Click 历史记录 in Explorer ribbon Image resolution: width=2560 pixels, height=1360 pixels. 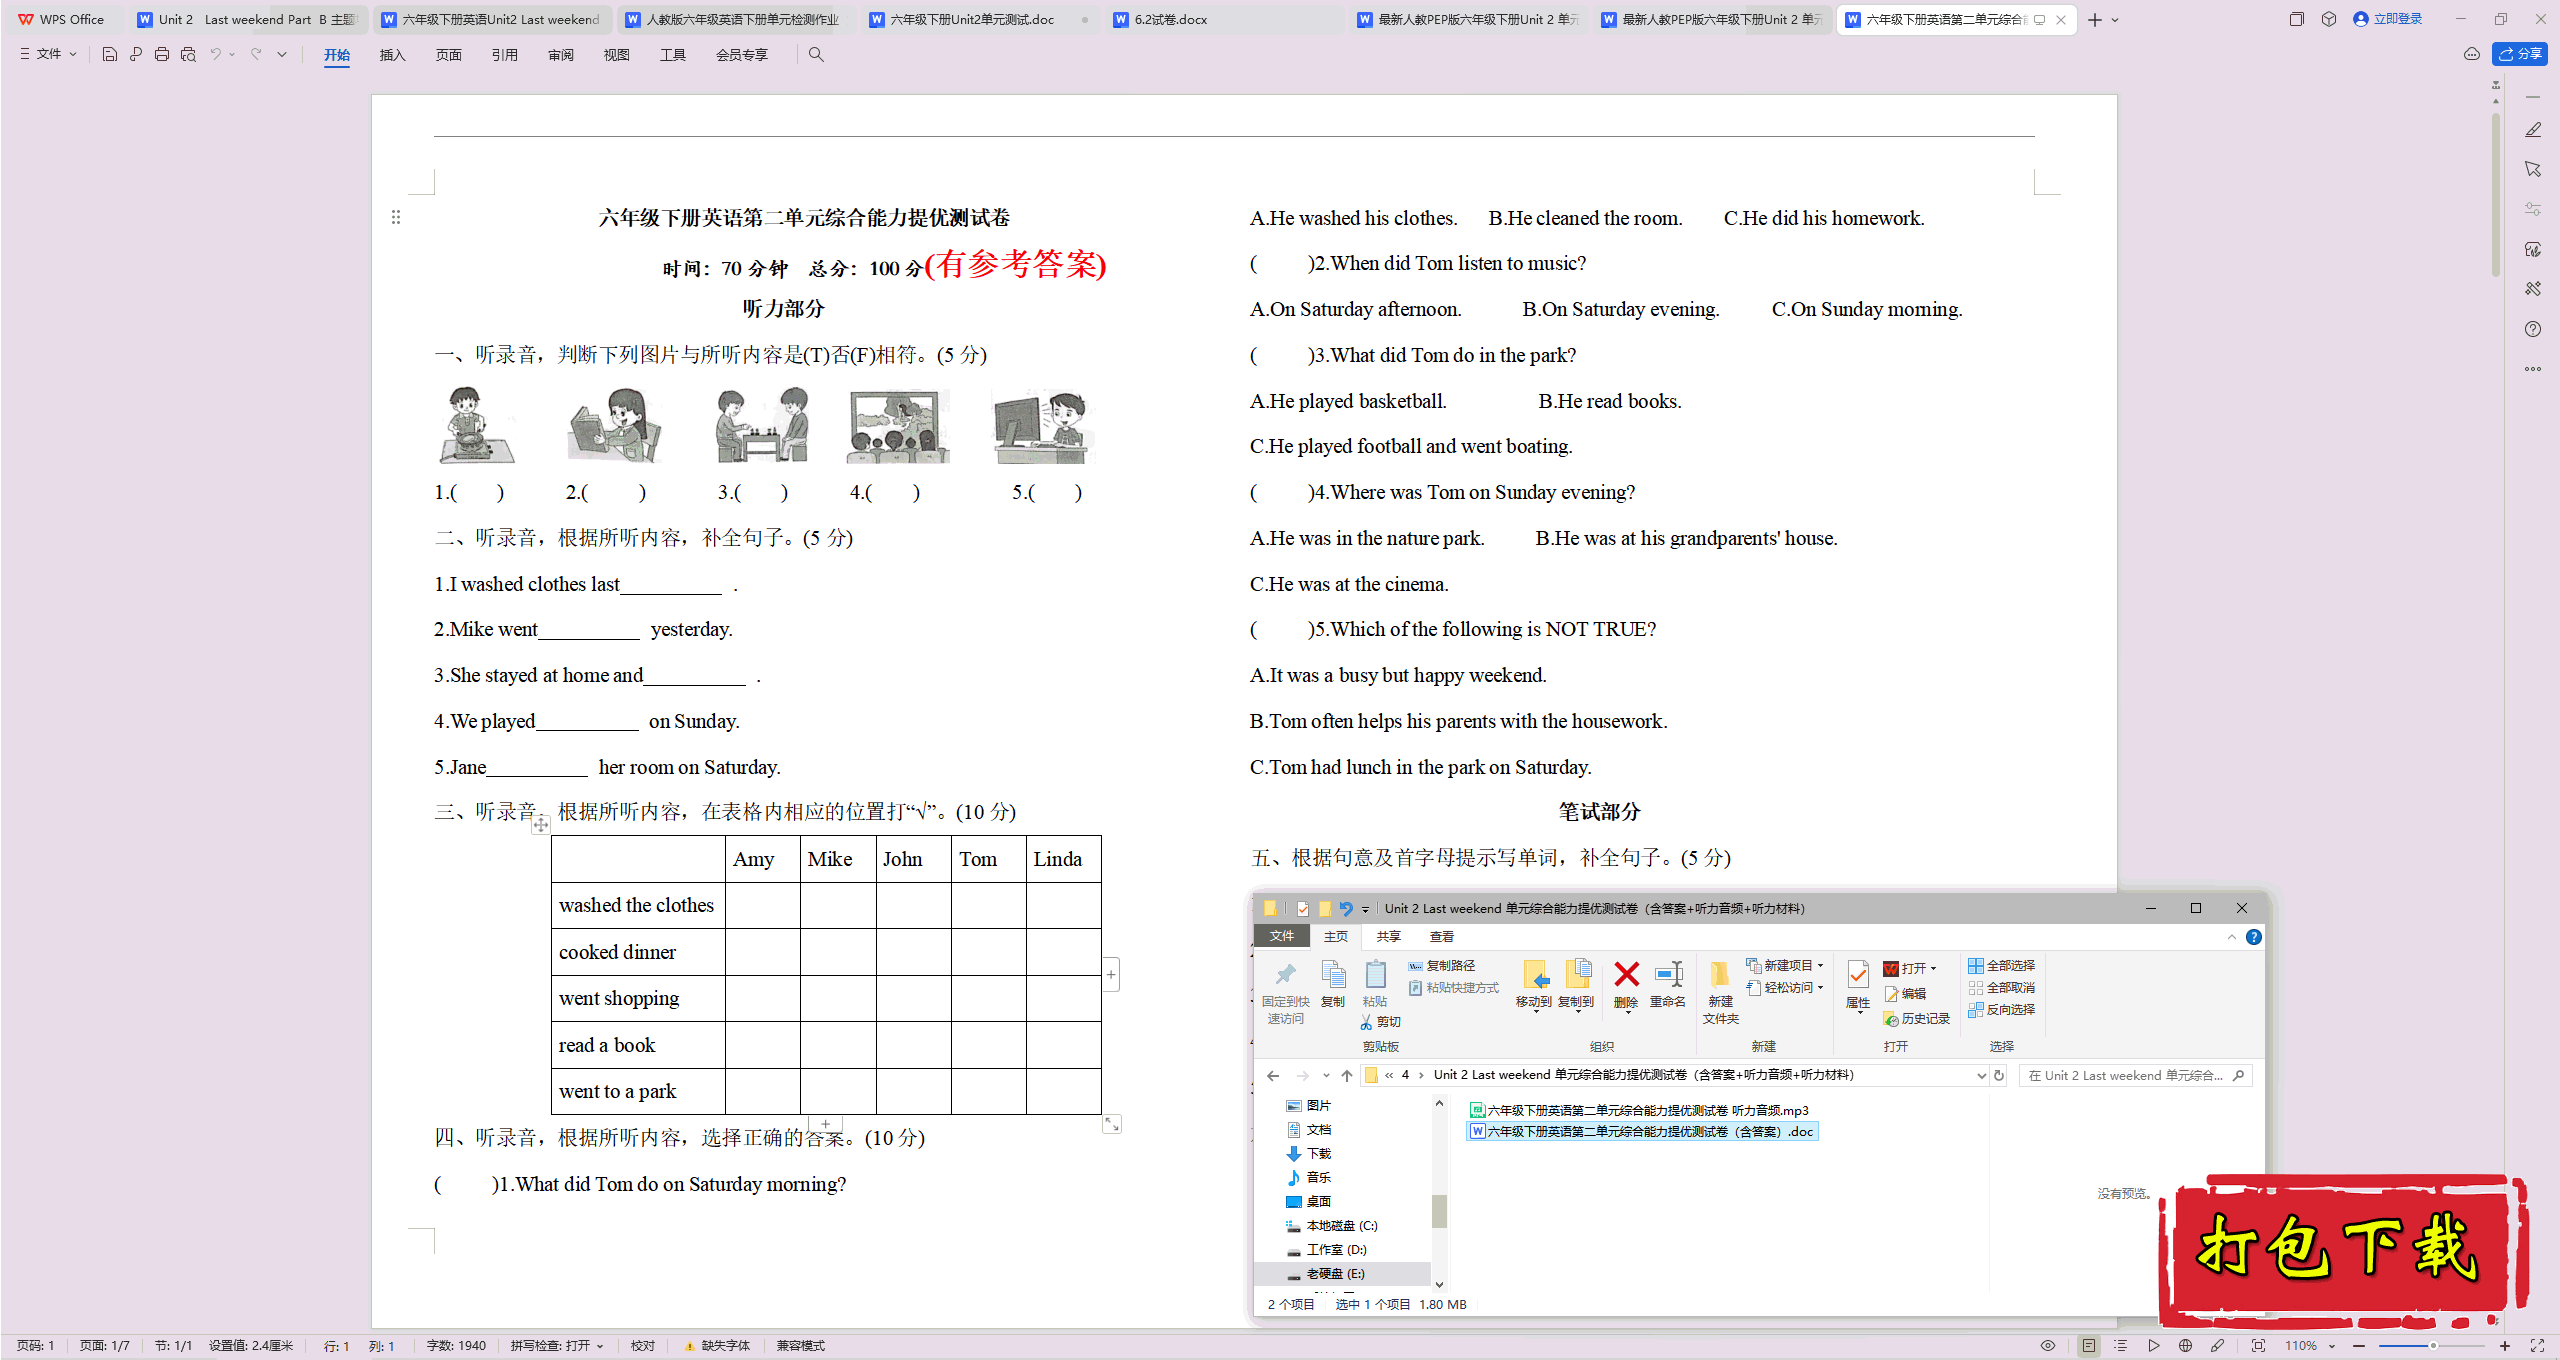click(1916, 1019)
